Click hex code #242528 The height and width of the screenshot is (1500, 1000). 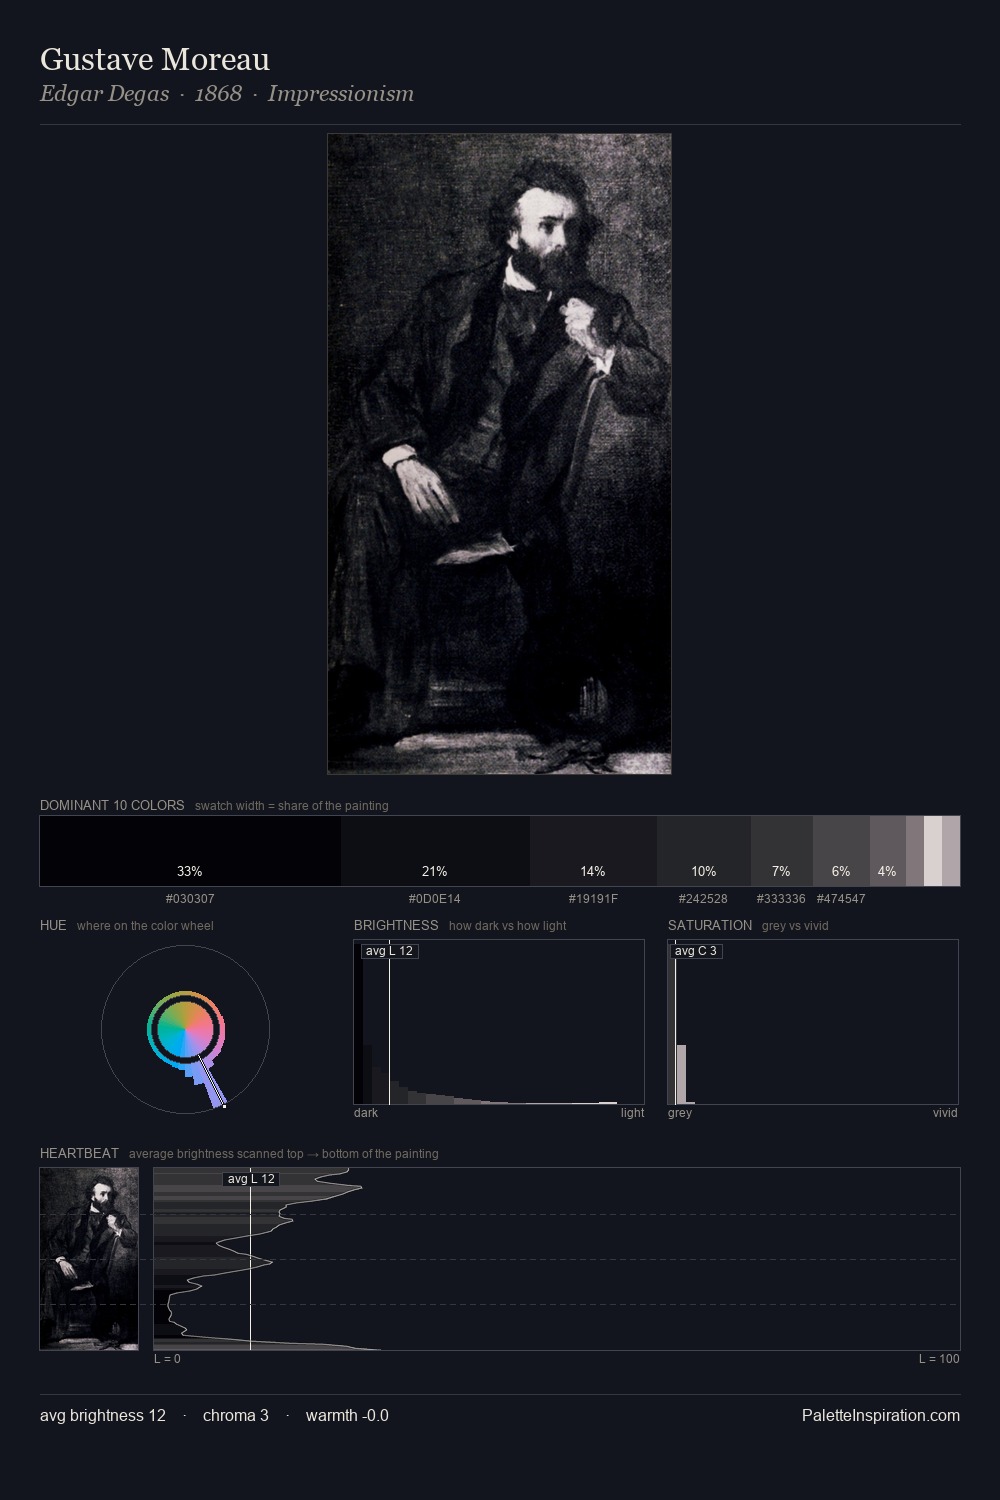click(x=704, y=899)
